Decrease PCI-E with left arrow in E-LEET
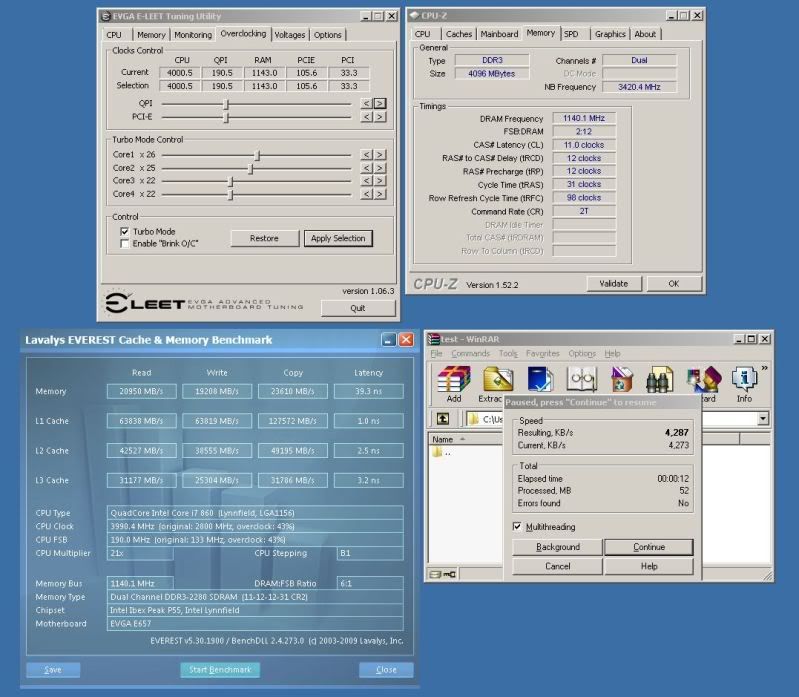Viewport: 799px width, 697px height. [366, 117]
